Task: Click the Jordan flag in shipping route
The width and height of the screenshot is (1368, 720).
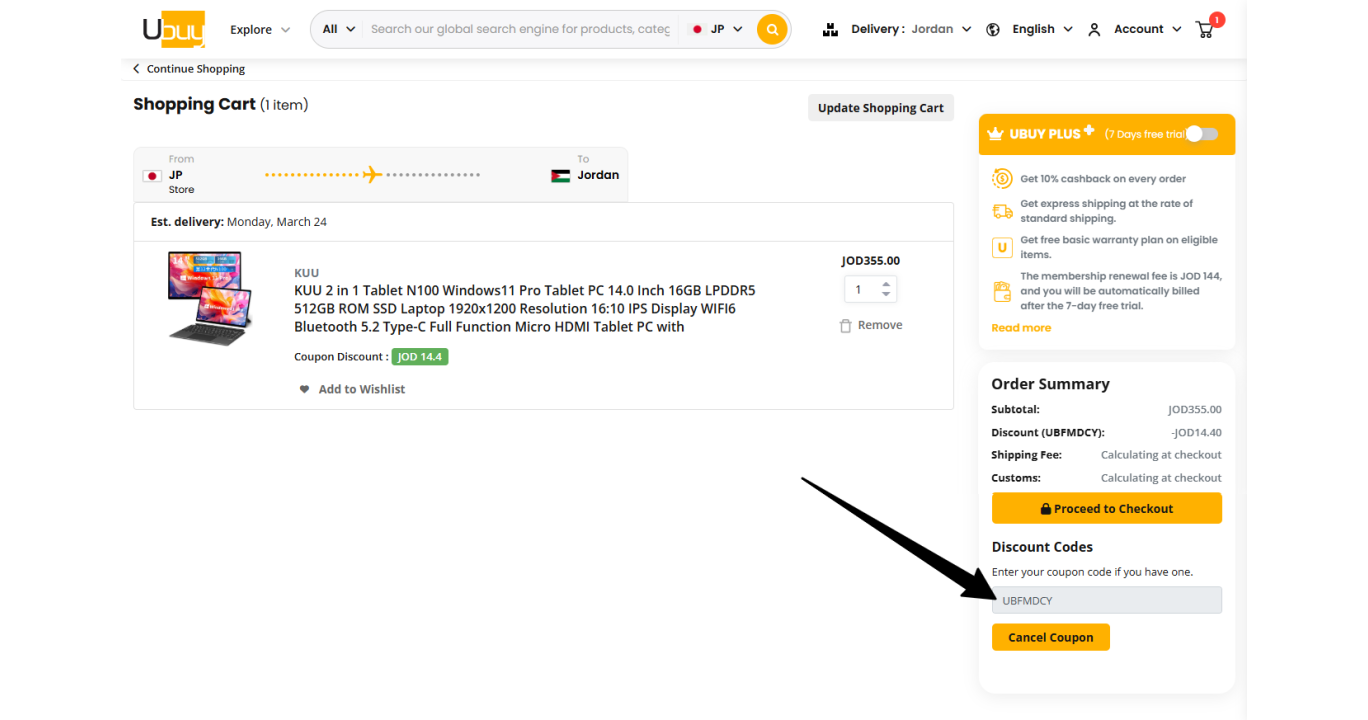Action: point(560,176)
